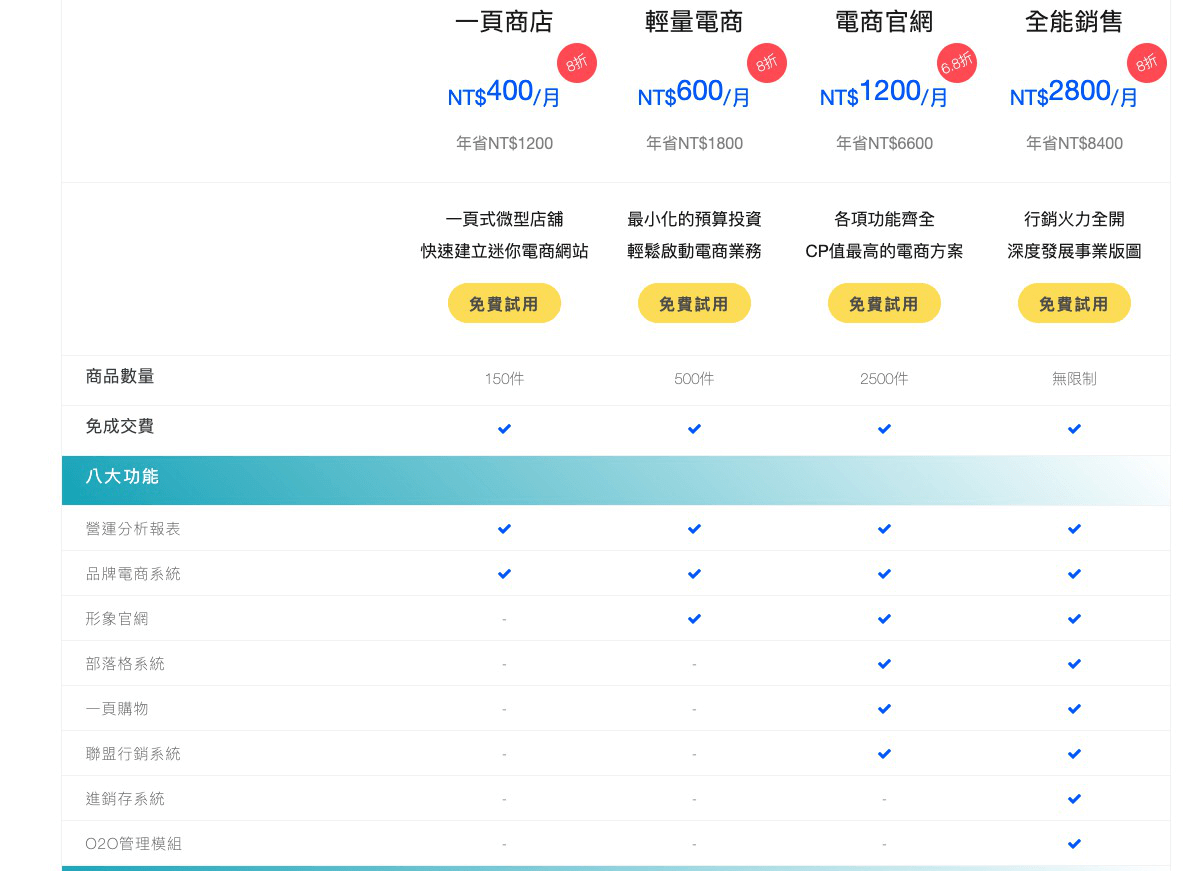Click the 8折 badge on 全能銷售
The height and width of the screenshot is (871, 1203).
[1147, 64]
